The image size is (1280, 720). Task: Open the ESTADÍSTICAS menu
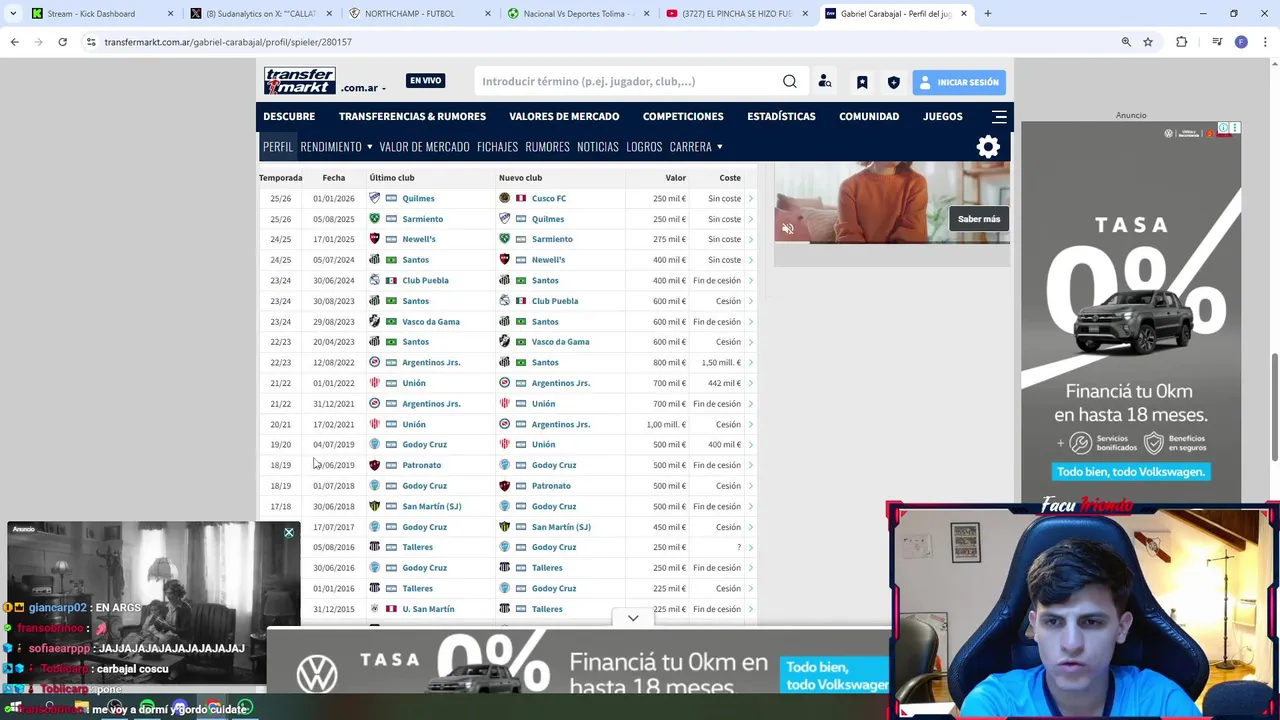(781, 116)
